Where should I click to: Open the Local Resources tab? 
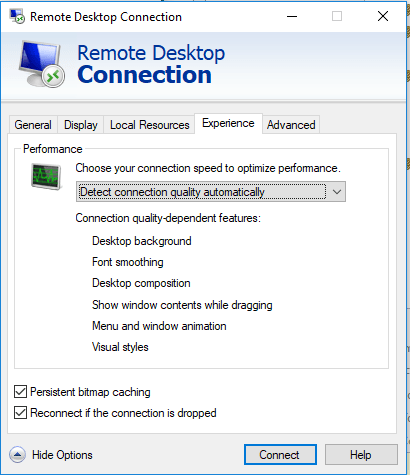click(x=150, y=125)
